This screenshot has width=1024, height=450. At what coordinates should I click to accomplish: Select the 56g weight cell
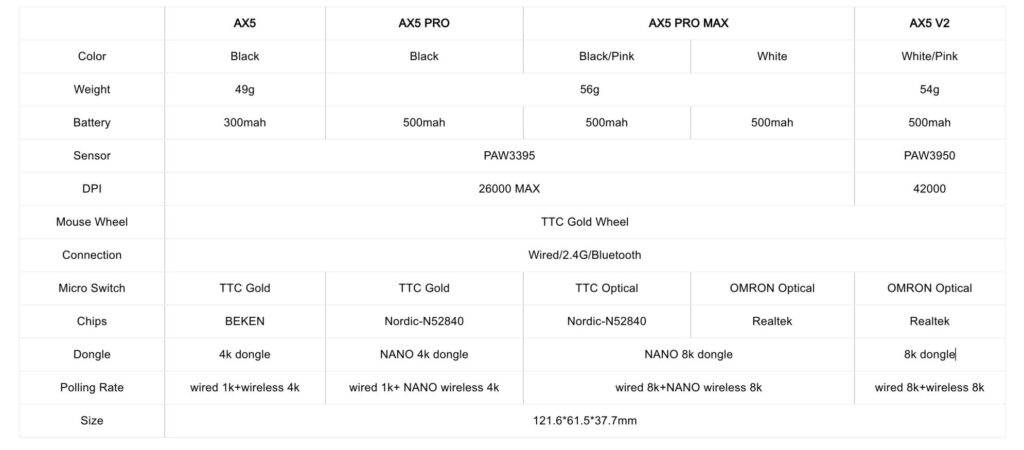click(589, 89)
